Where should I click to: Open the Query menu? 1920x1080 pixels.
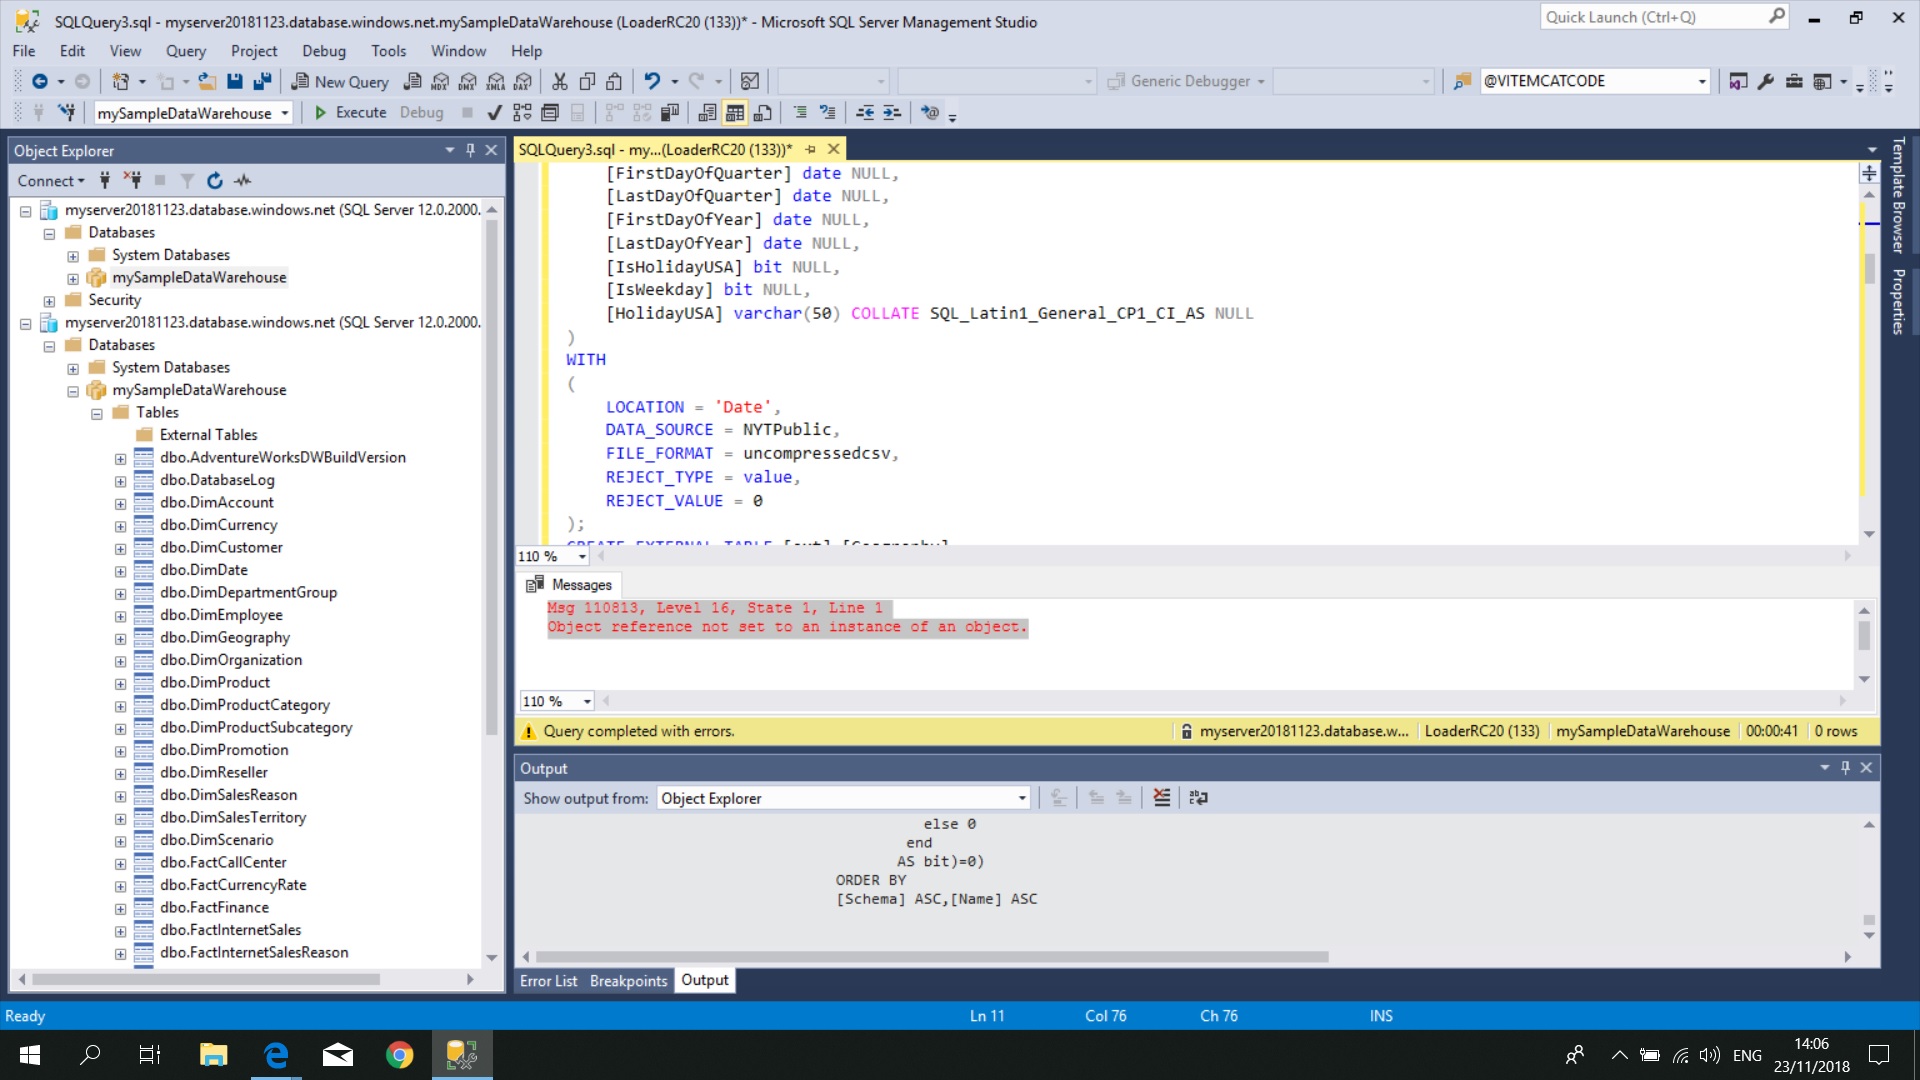point(186,50)
